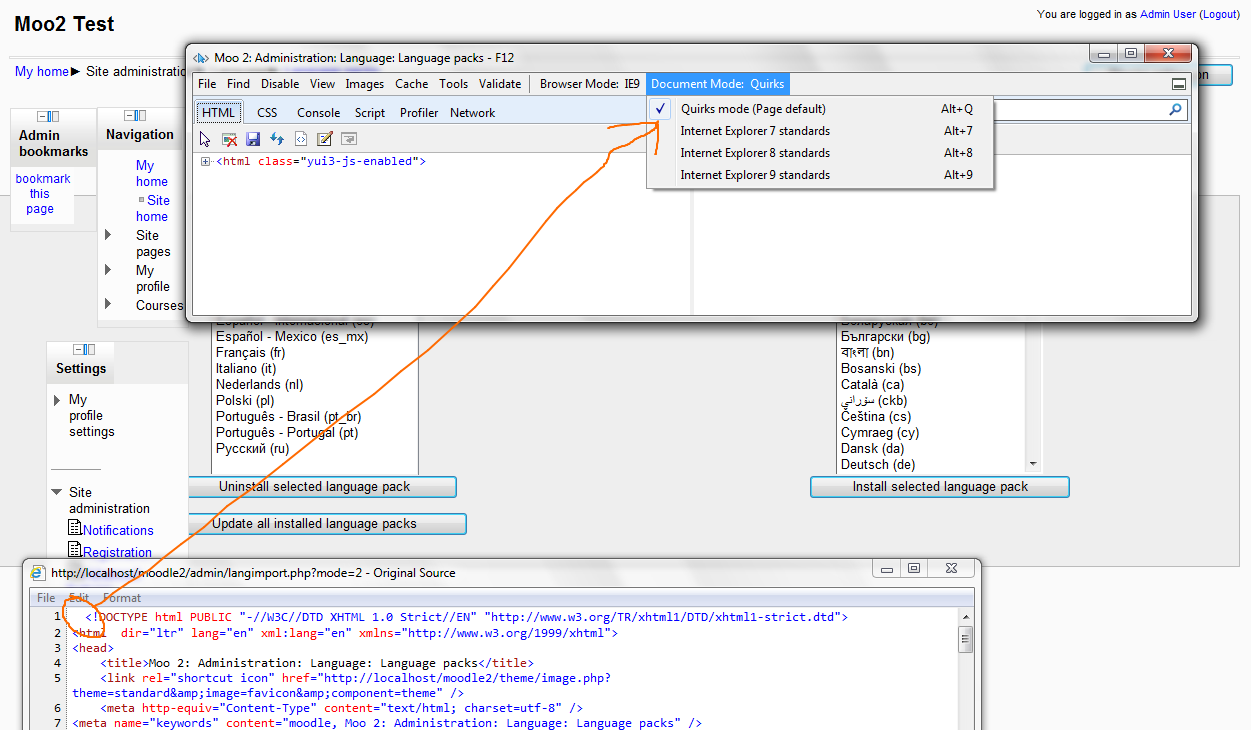Click hide block icon on Admin bookmarks block

44,117
